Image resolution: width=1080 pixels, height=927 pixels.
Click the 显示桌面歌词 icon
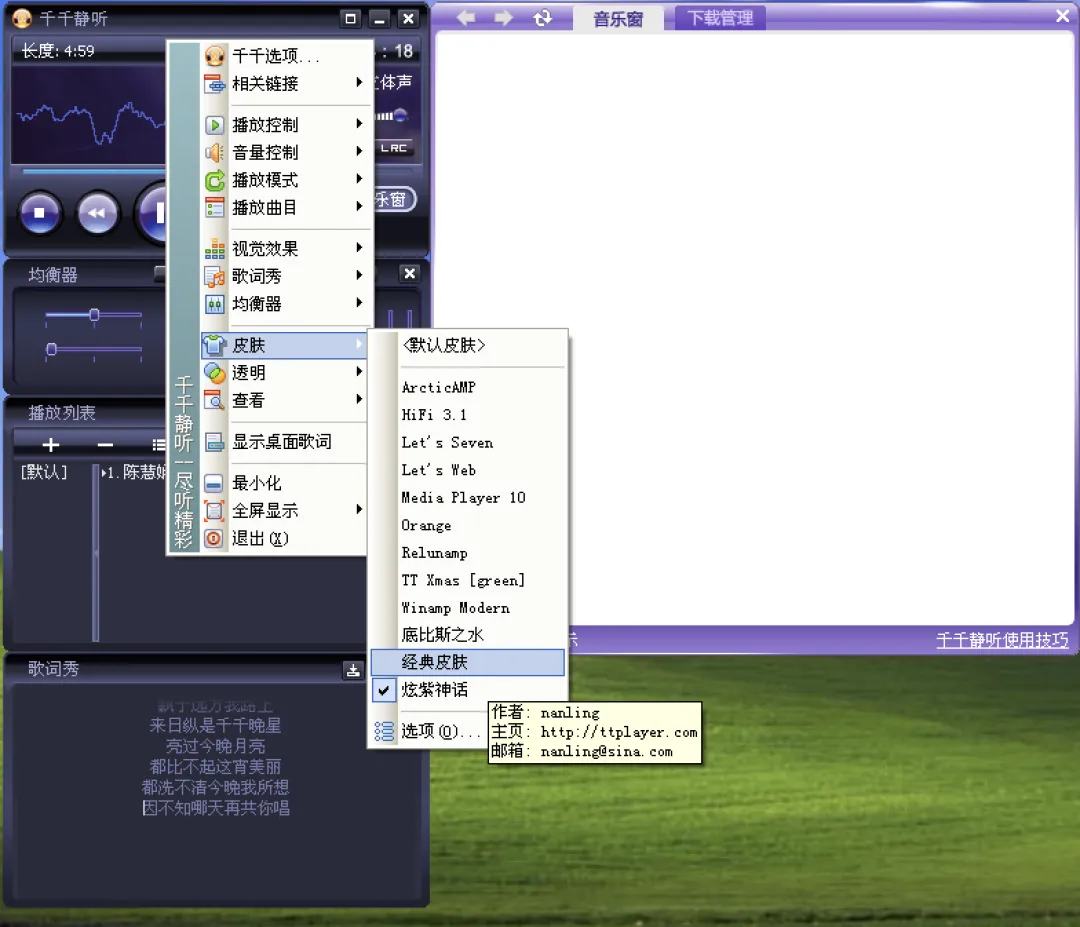pyautogui.click(x=214, y=441)
